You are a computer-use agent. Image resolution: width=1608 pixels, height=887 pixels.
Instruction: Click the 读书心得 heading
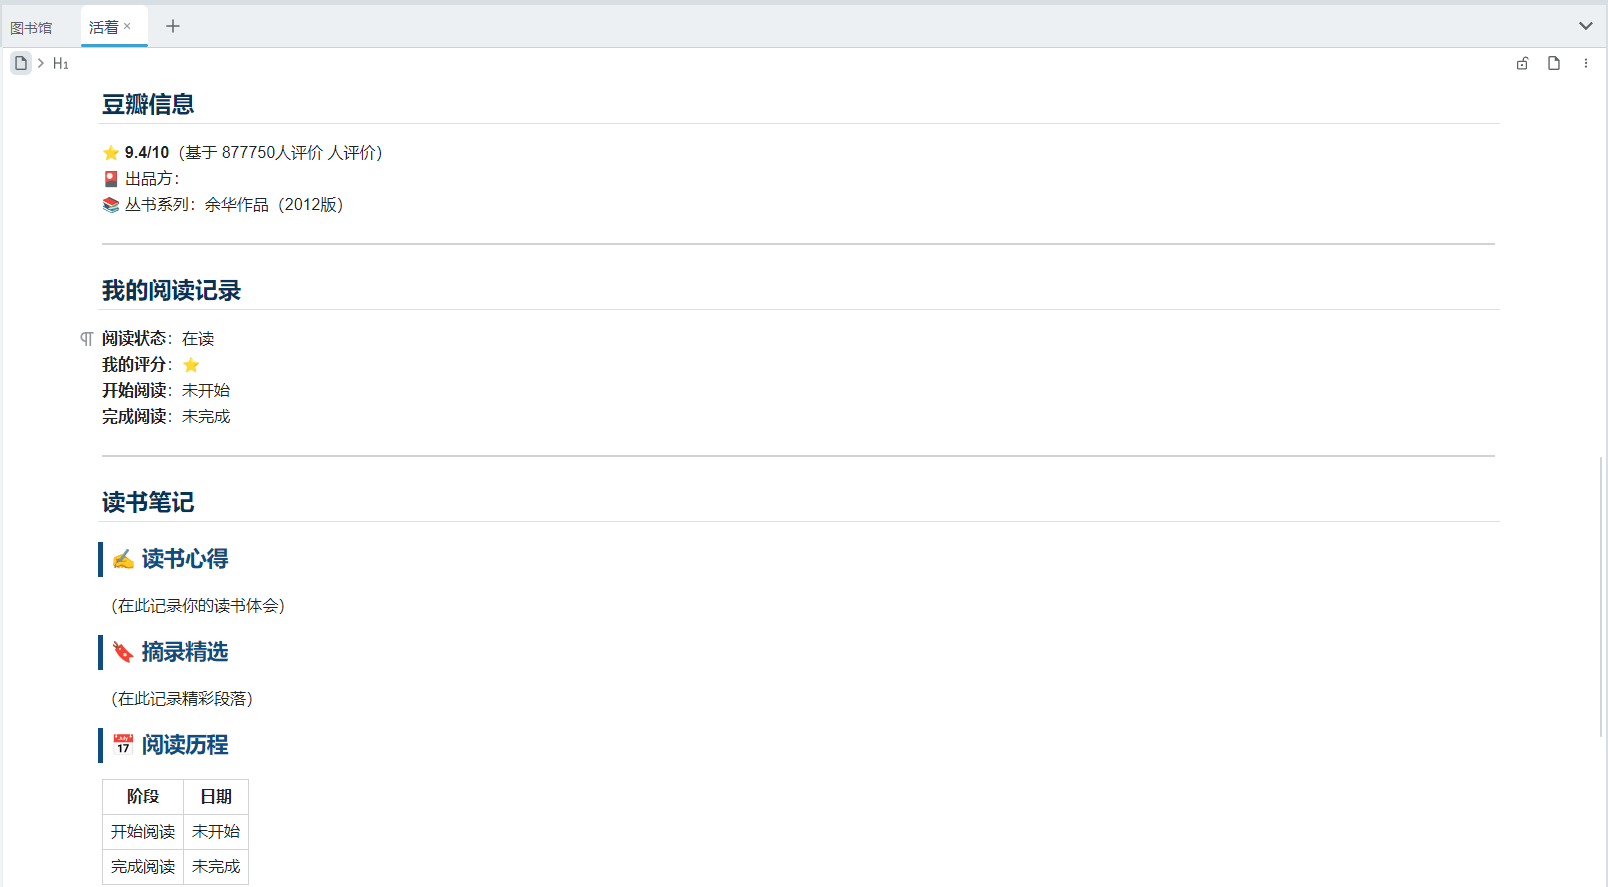(x=184, y=559)
